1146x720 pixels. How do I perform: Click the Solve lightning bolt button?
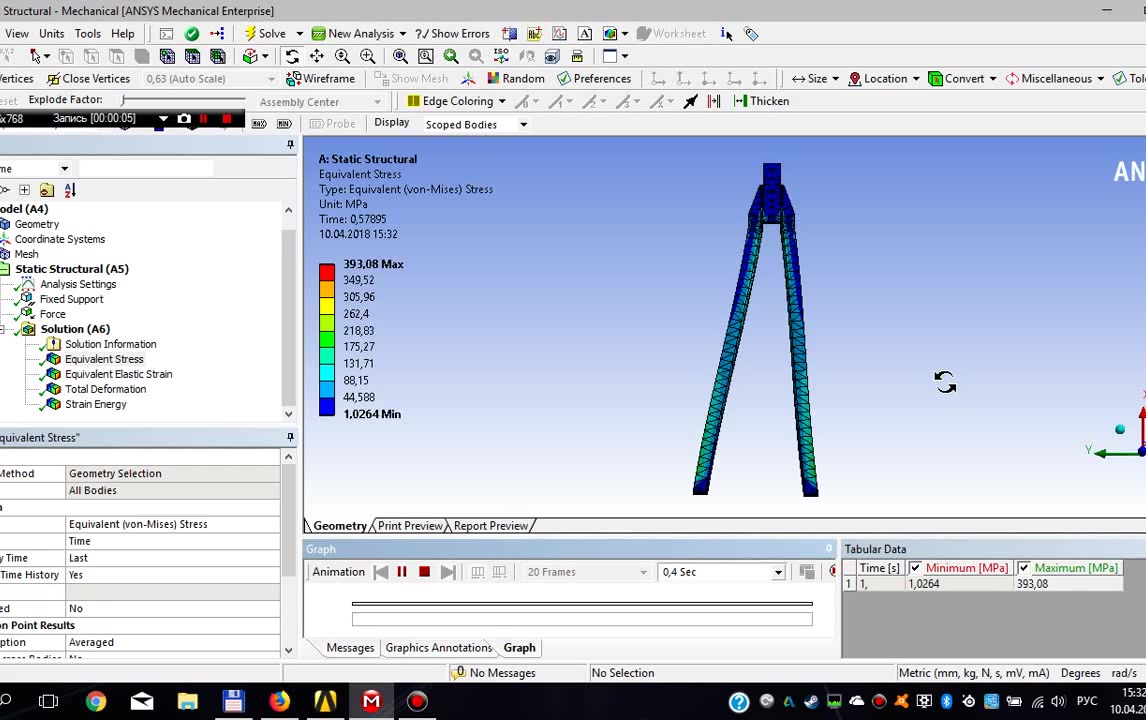point(263,34)
